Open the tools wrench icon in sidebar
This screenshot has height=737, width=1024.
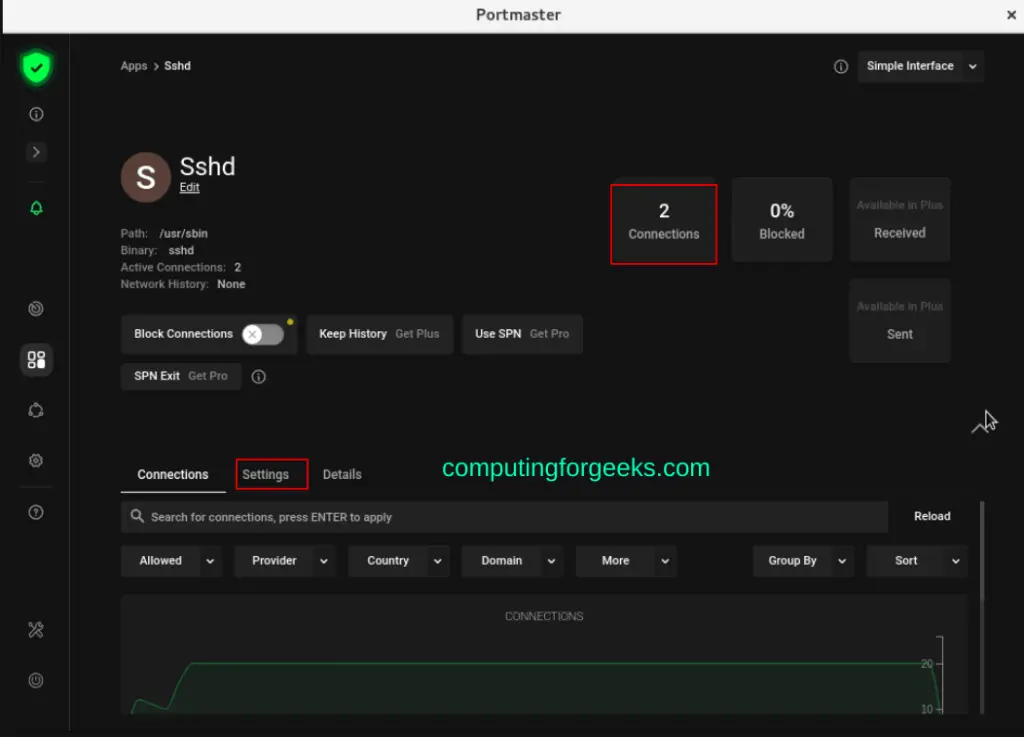pyautogui.click(x=36, y=630)
